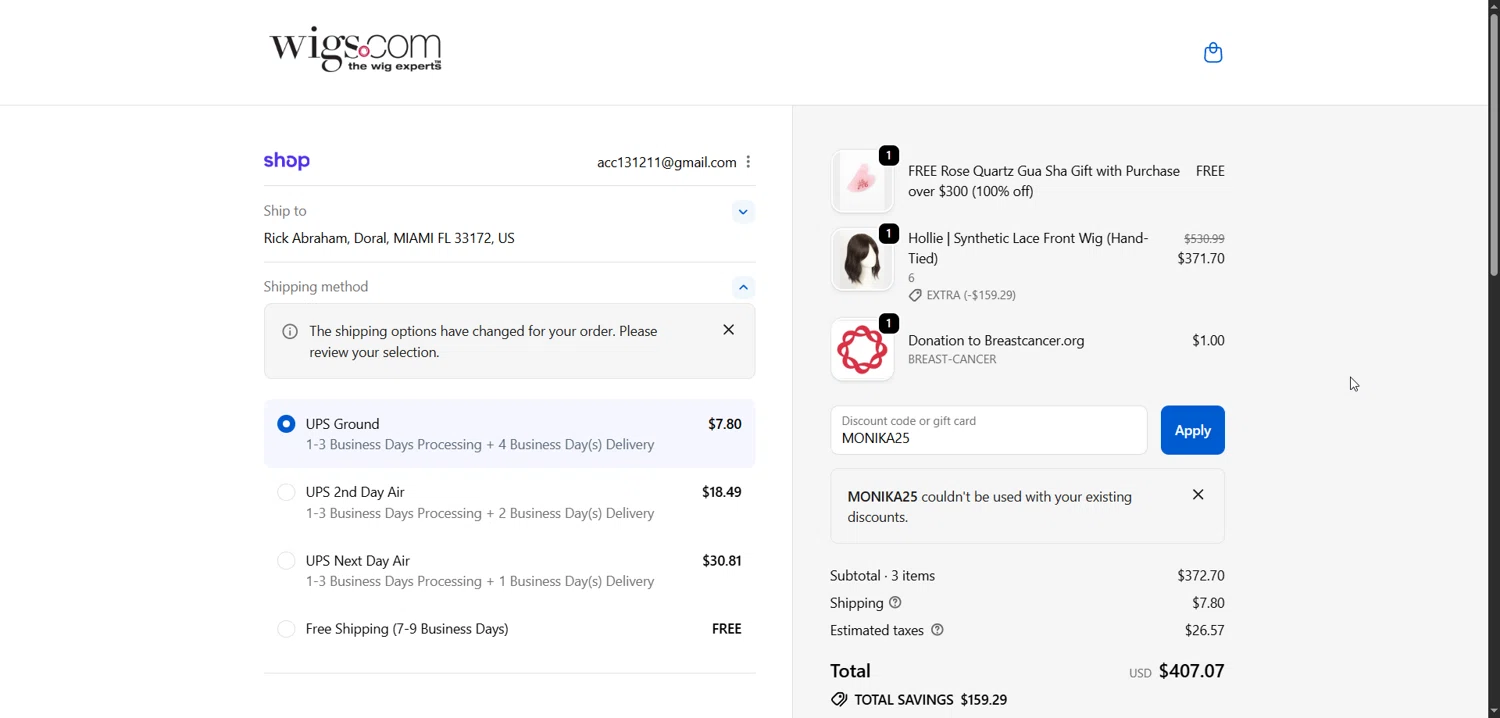Click the Shop Pay logo
The image size is (1500, 718).
point(287,161)
